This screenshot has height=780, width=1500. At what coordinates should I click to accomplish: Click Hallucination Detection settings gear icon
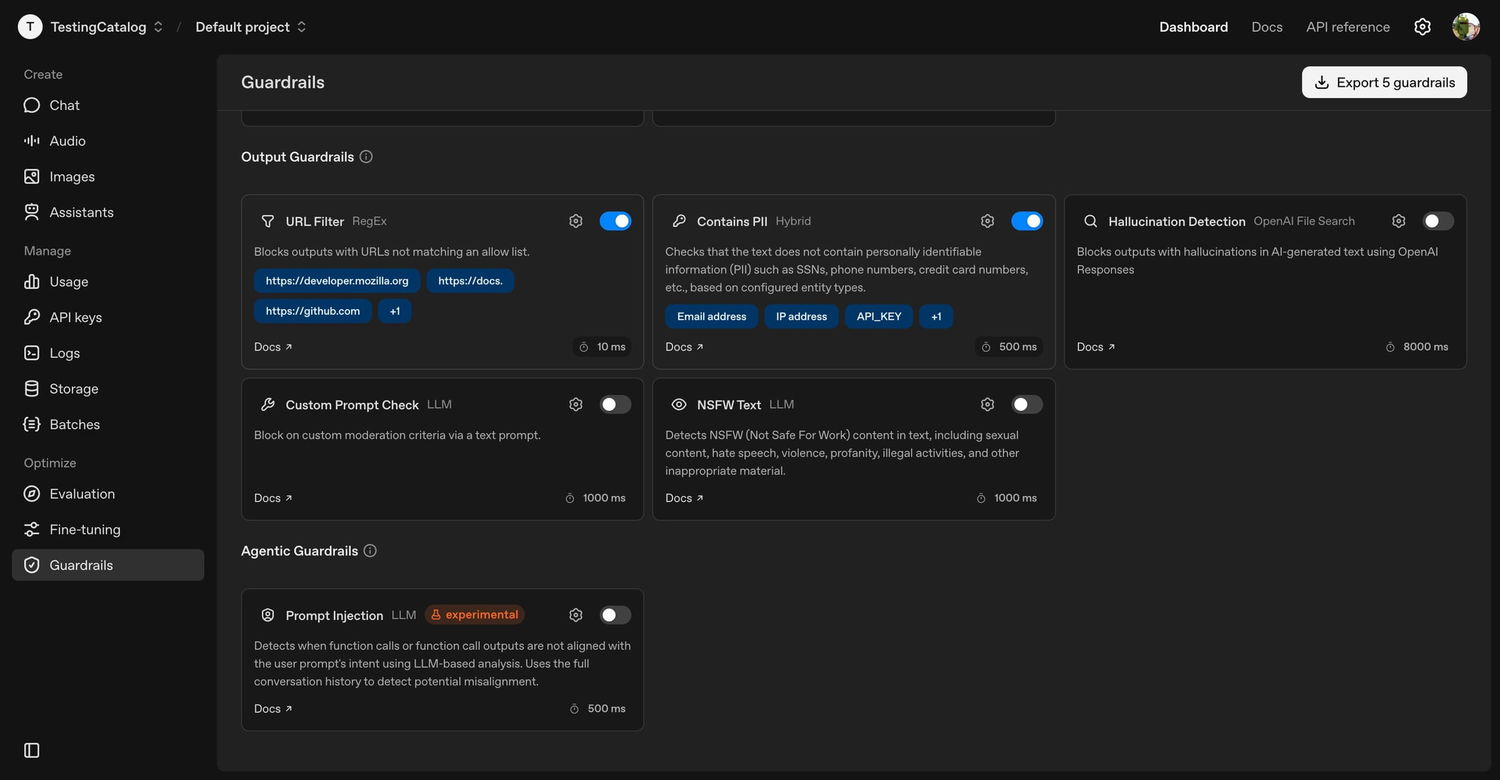point(1399,221)
